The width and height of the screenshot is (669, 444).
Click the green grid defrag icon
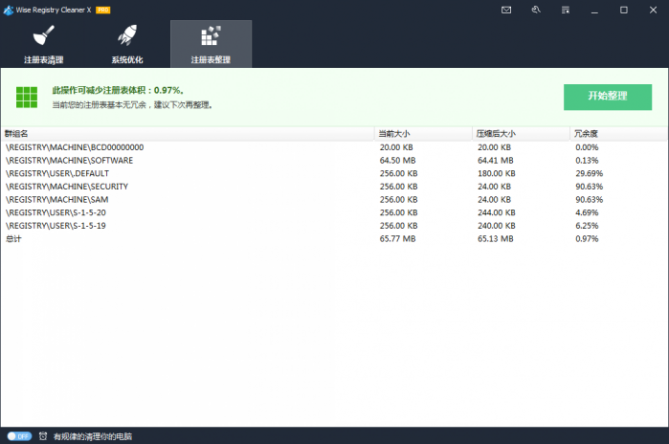click(x=26, y=97)
